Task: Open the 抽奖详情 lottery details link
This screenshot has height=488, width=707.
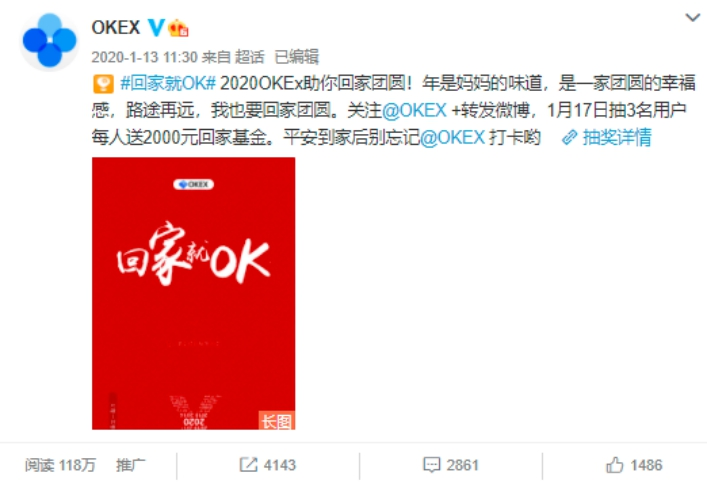Action: (617, 138)
